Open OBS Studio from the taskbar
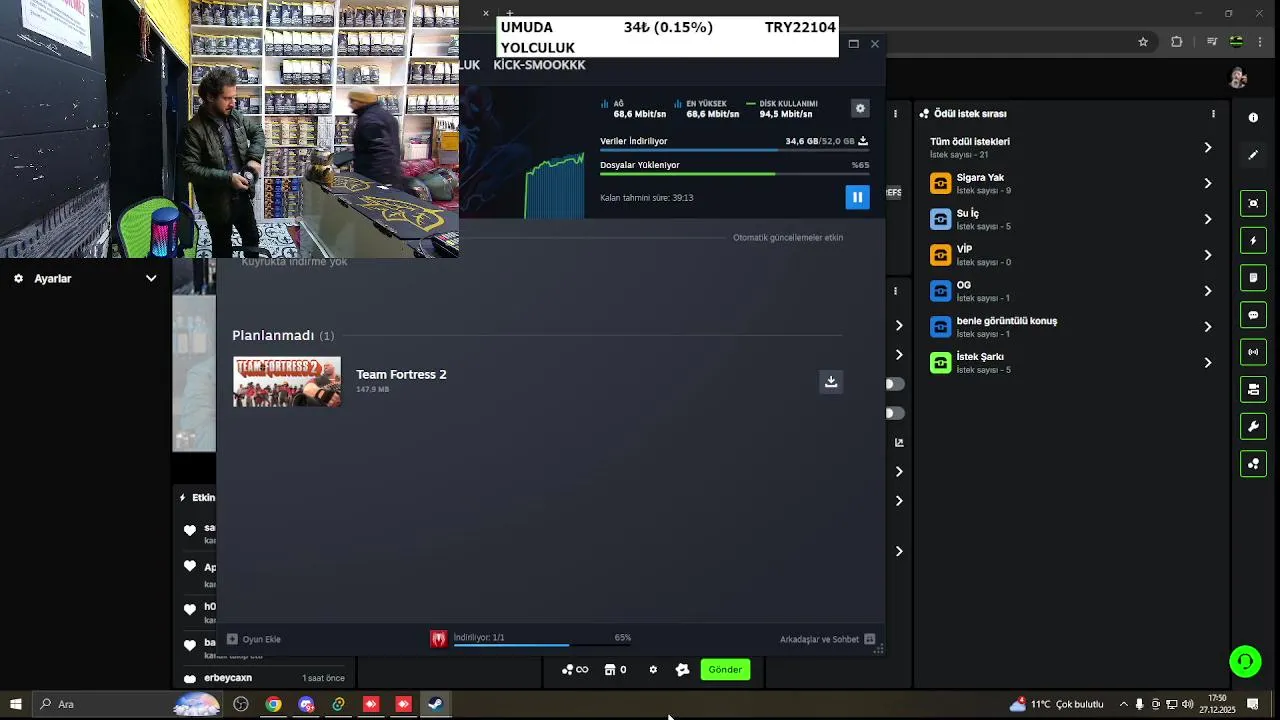Viewport: 1280px width, 720px height. [241, 704]
